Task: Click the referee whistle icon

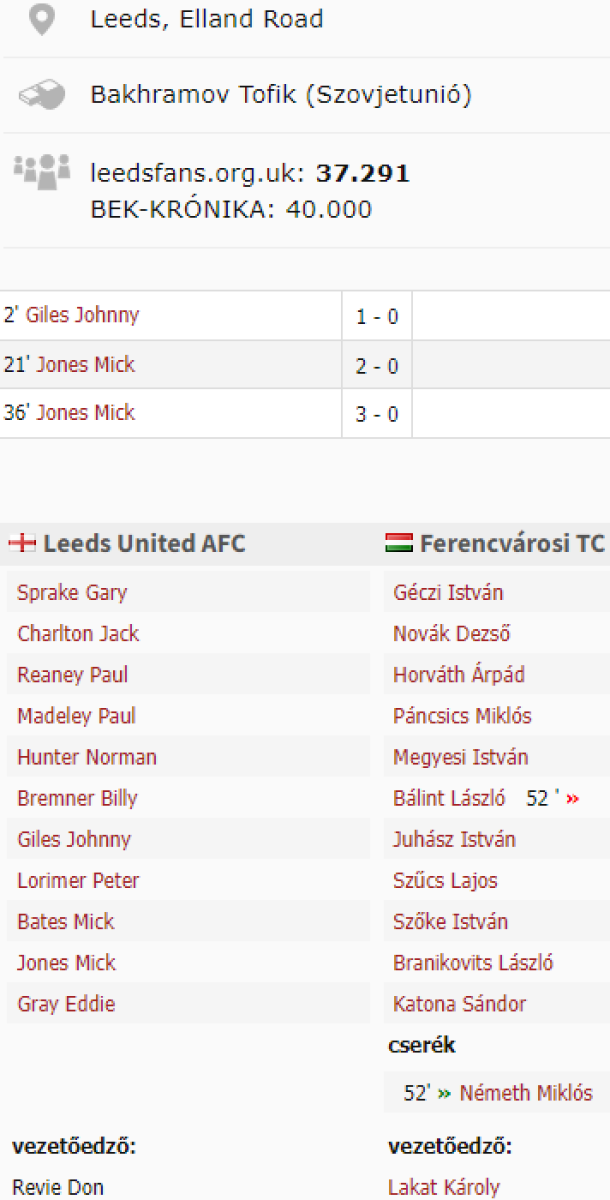Action: (x=41, y=95)
